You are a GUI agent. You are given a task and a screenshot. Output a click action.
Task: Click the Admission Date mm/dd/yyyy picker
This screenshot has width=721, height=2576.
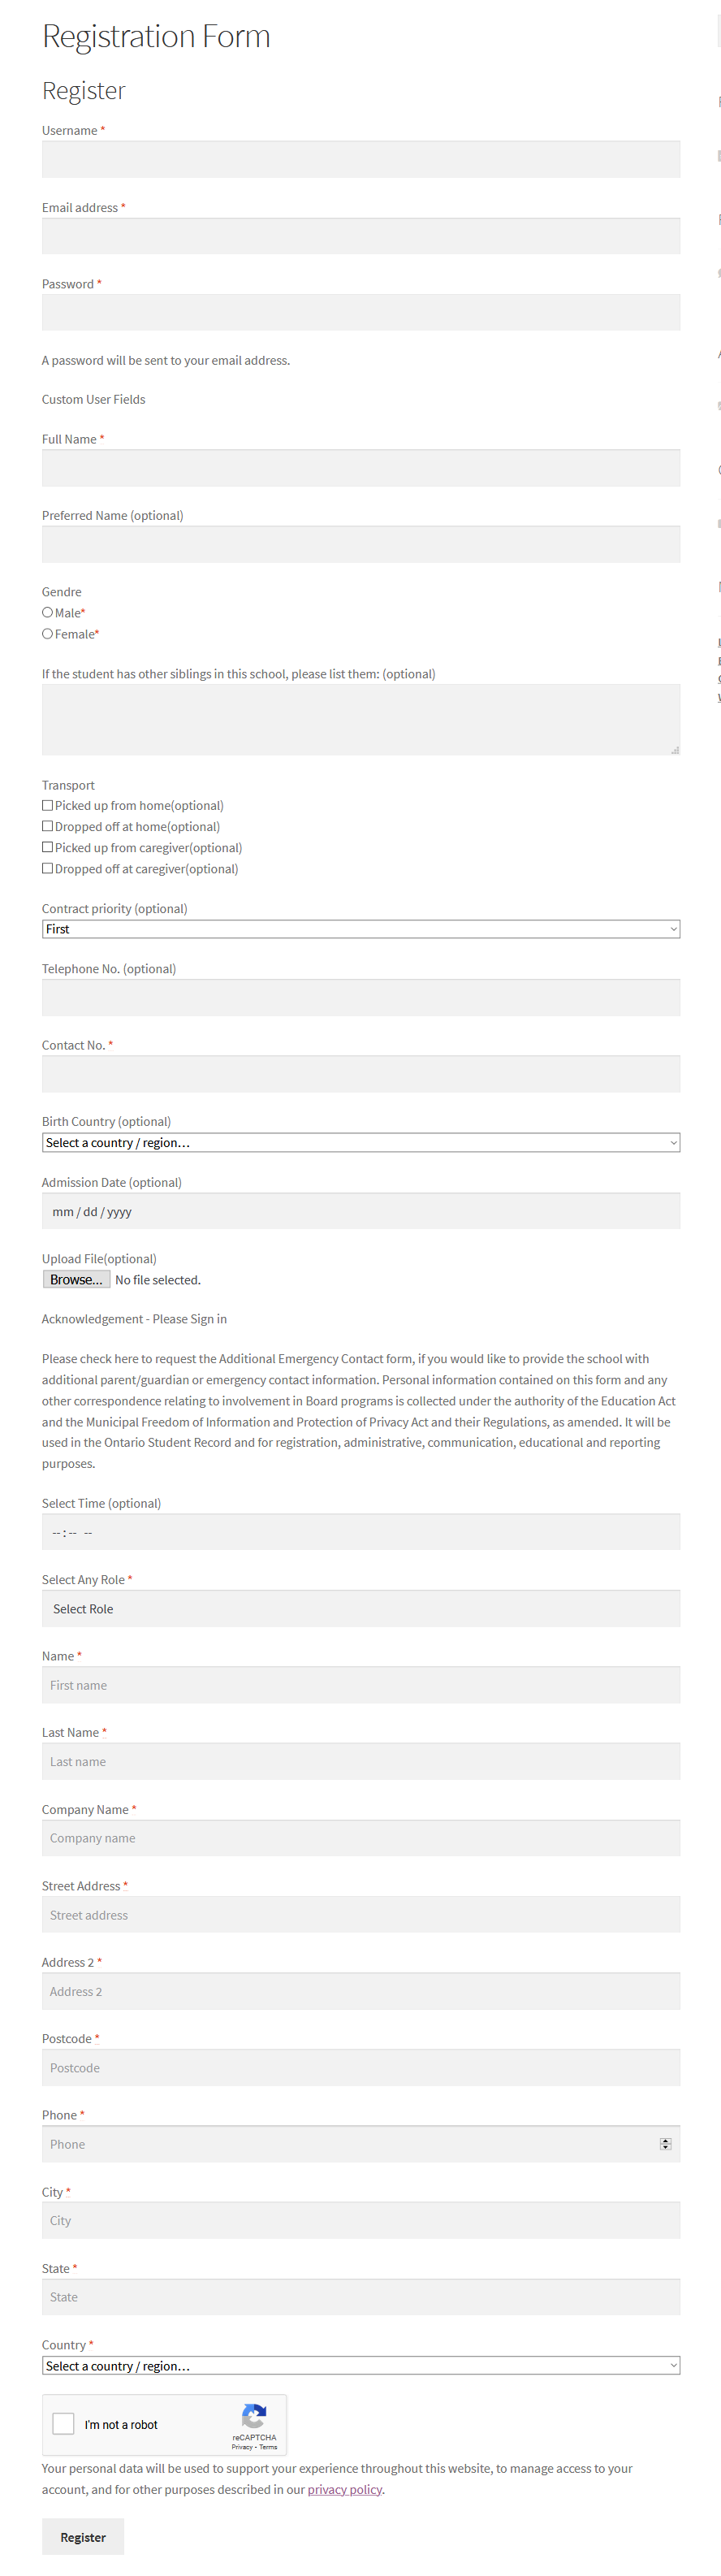coord(360,1210)
